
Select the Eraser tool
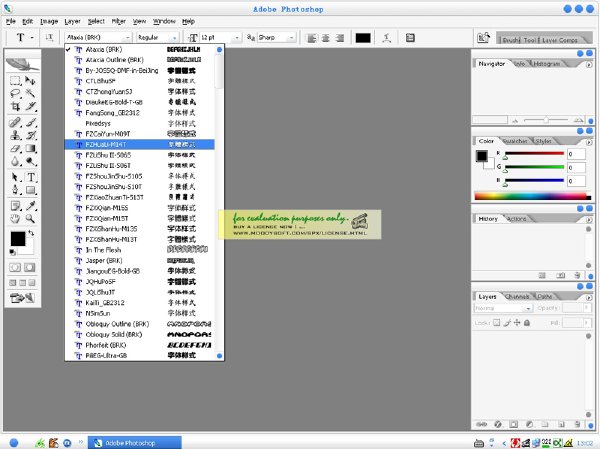[15, 149]
